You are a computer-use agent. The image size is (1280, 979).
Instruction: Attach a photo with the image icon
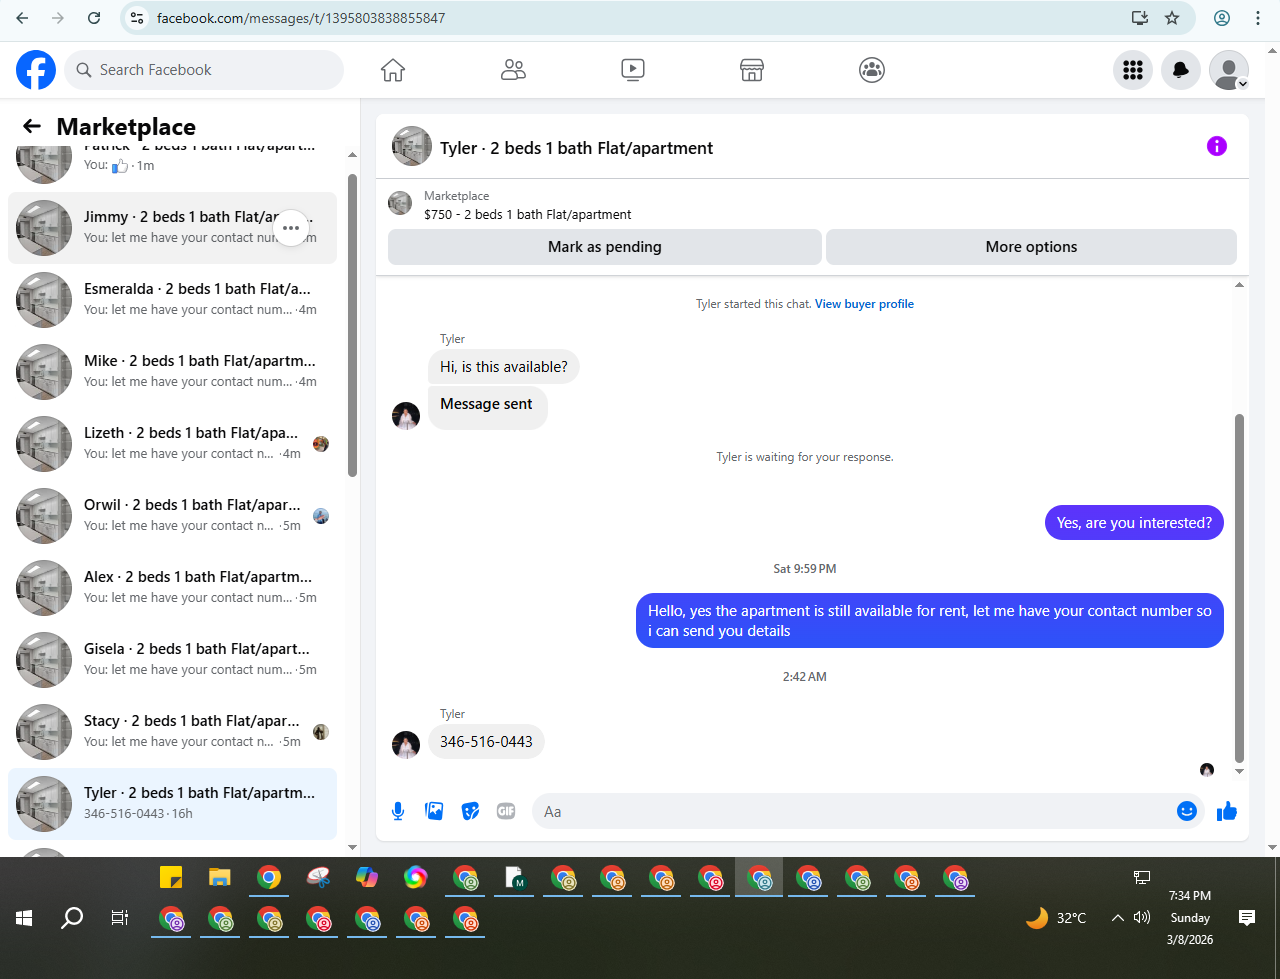pyautogui.click(x=434, y=811)
